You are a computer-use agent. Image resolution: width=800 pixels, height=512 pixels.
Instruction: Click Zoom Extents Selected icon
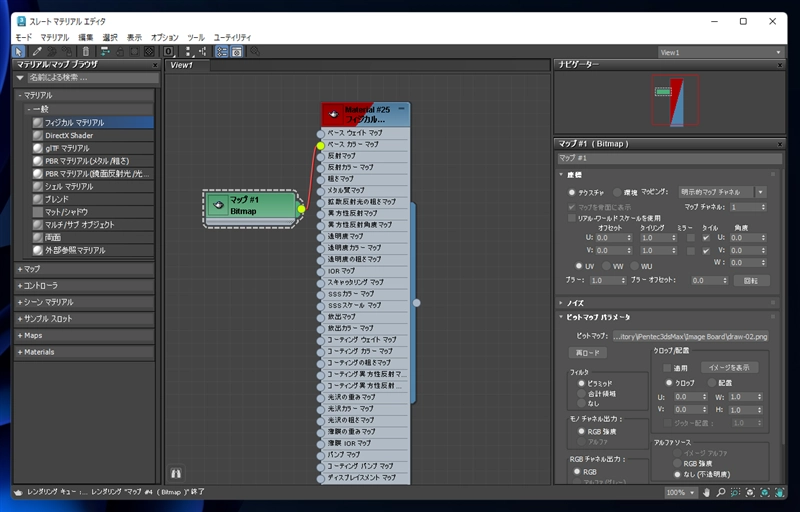pos(765,493)
